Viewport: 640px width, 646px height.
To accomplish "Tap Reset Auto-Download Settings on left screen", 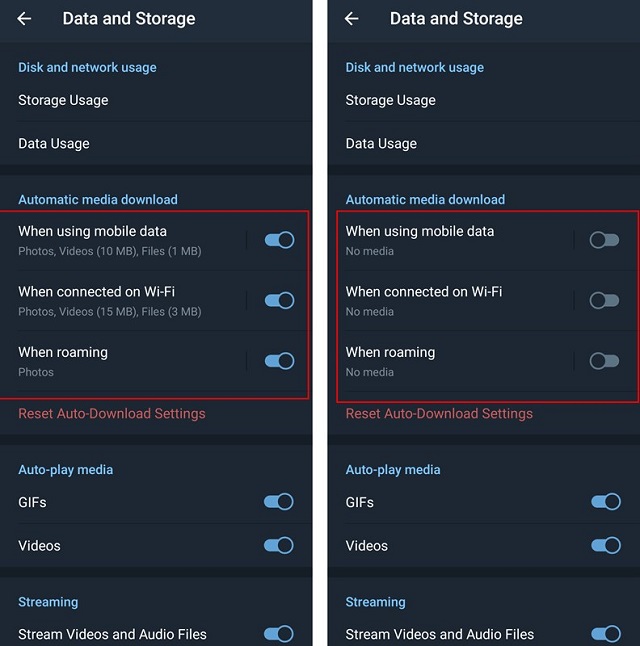I will click(x=112, y=414).
